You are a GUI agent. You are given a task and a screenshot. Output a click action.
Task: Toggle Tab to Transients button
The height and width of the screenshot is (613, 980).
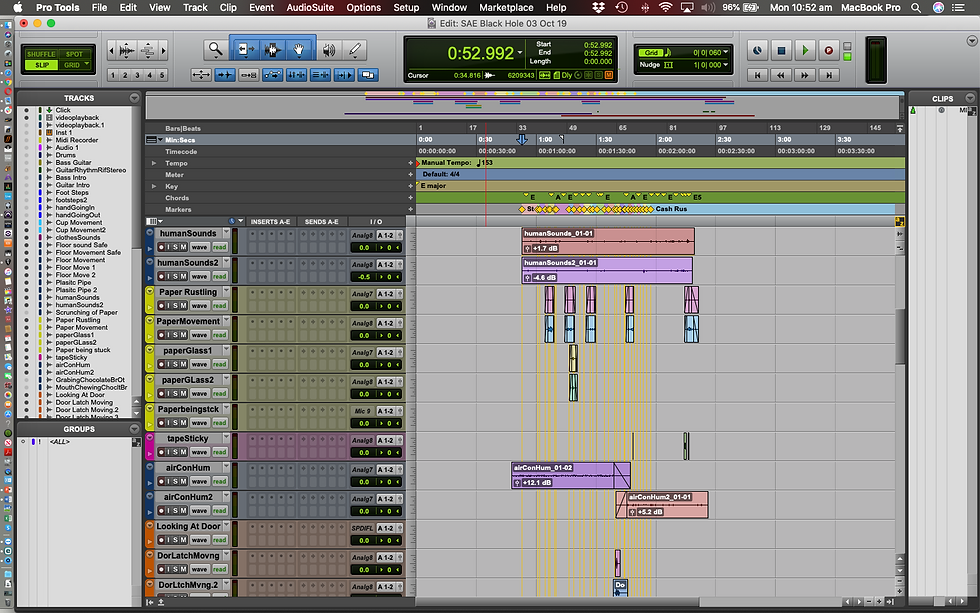(x=224, y=75)
